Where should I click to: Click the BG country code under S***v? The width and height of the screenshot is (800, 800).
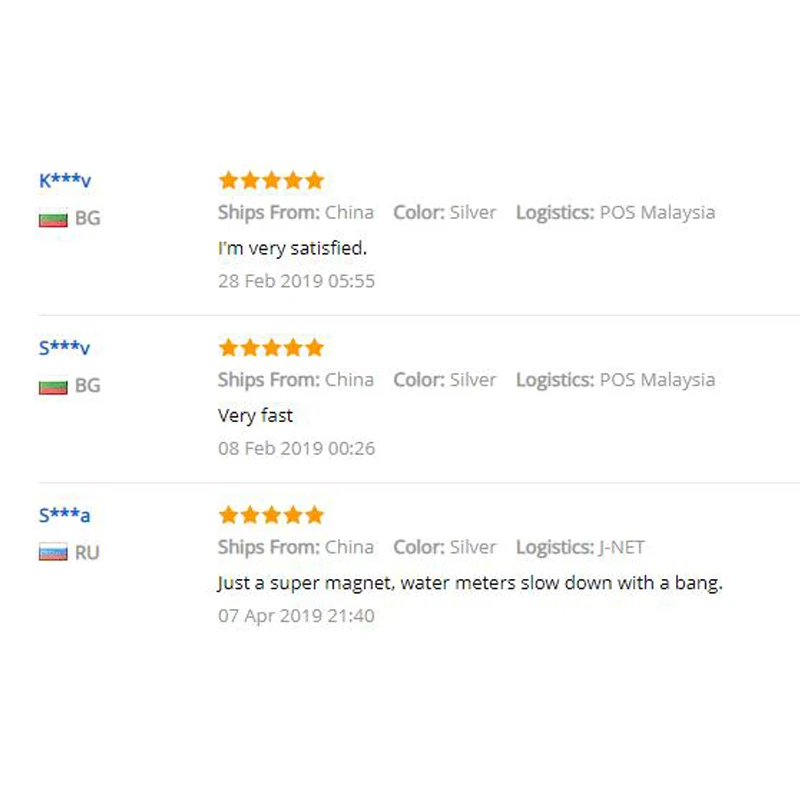88,386
